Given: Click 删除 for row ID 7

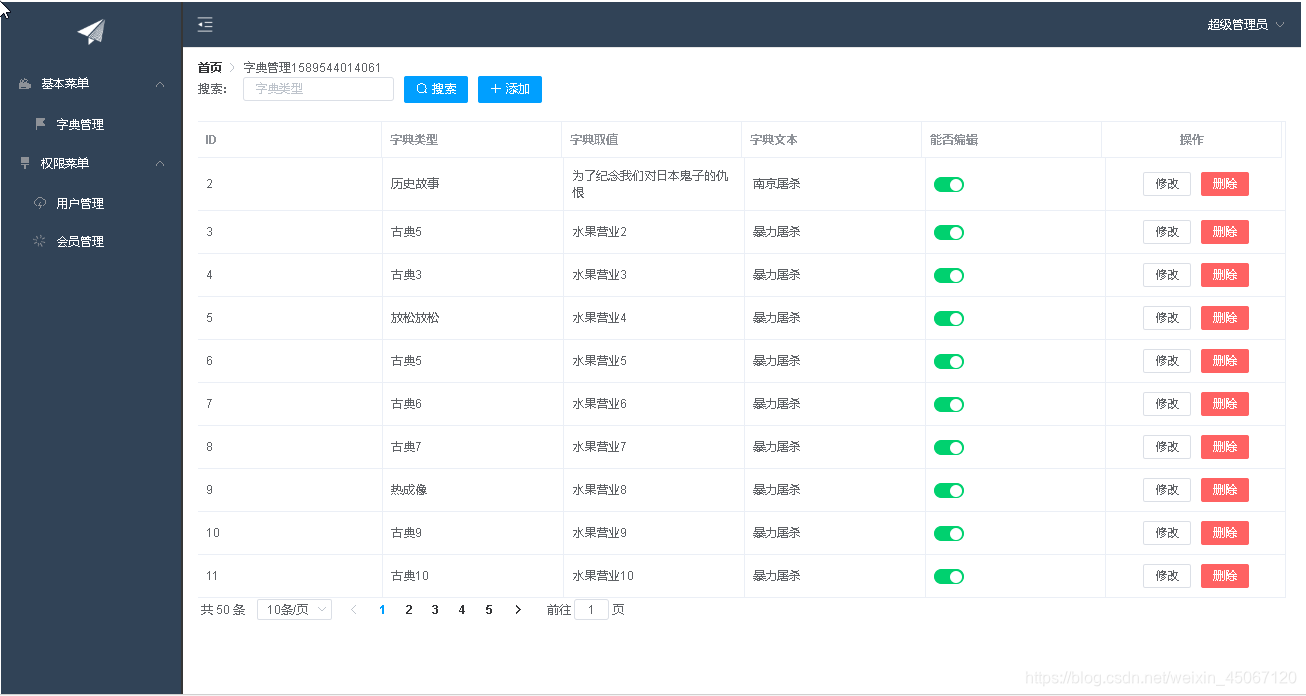Looking at the screenshot, I should (1225, 404).
